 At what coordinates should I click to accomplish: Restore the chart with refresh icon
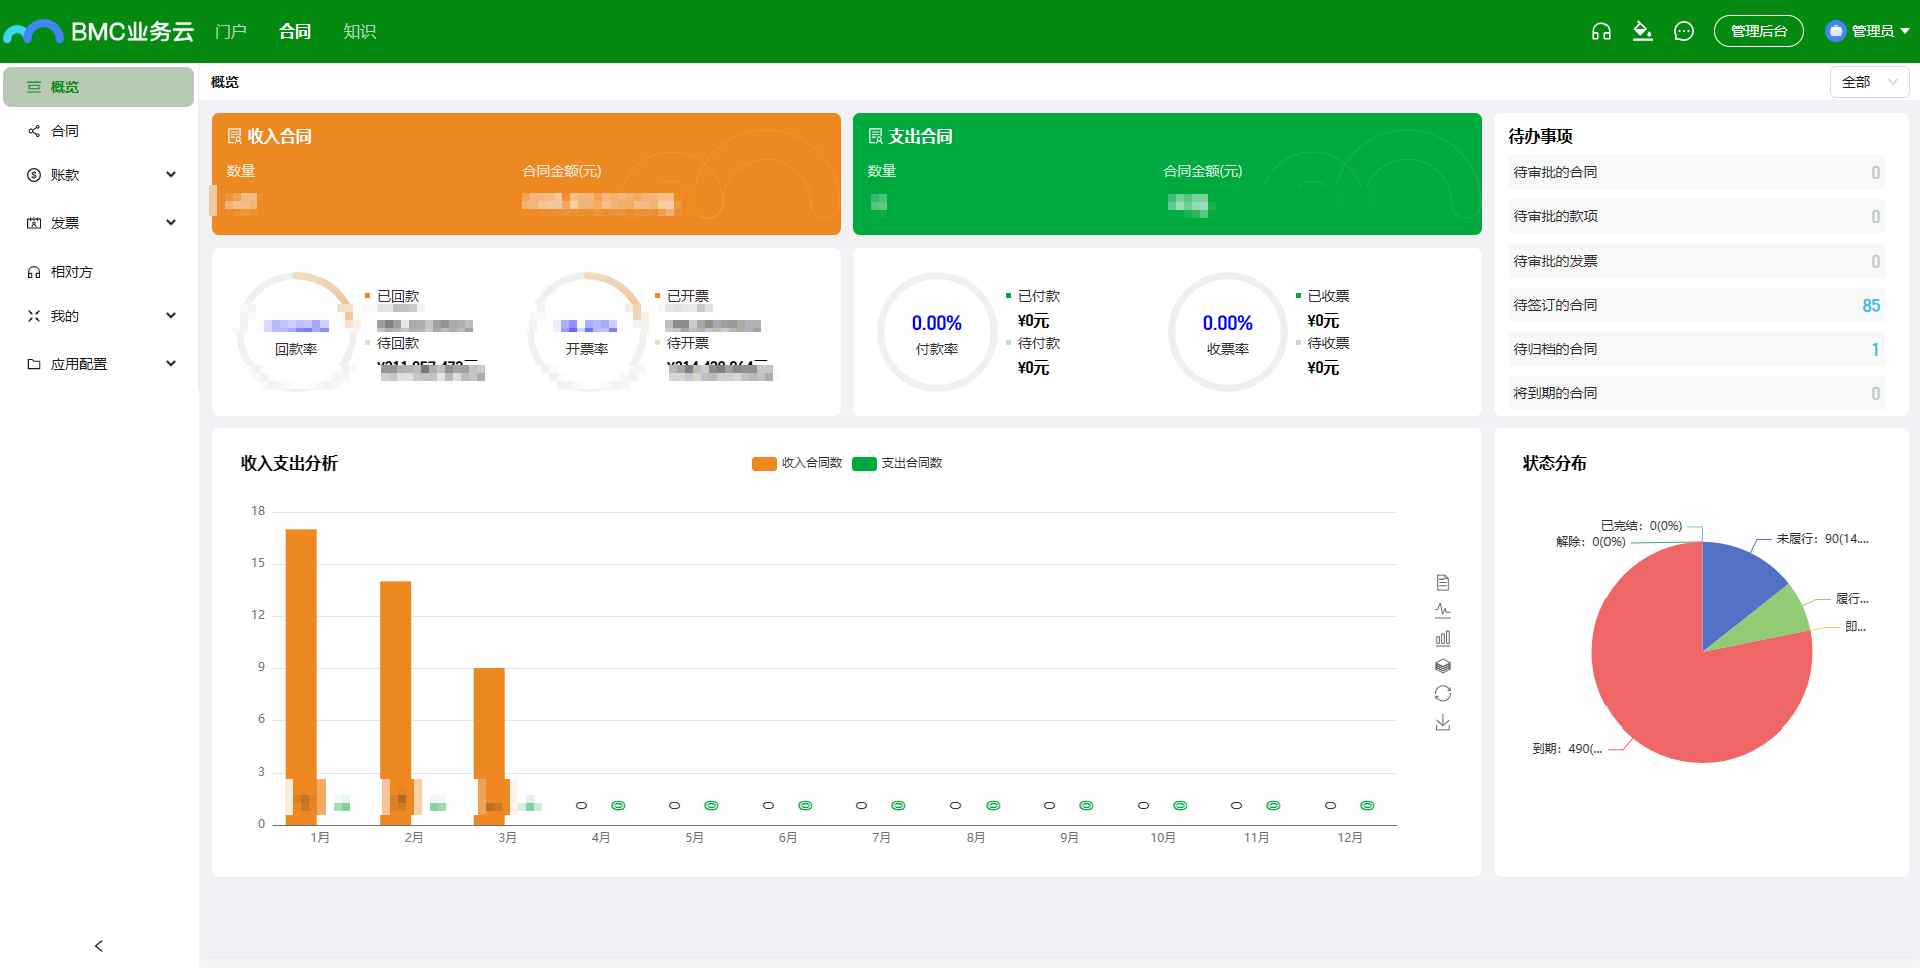(1442, 694)
